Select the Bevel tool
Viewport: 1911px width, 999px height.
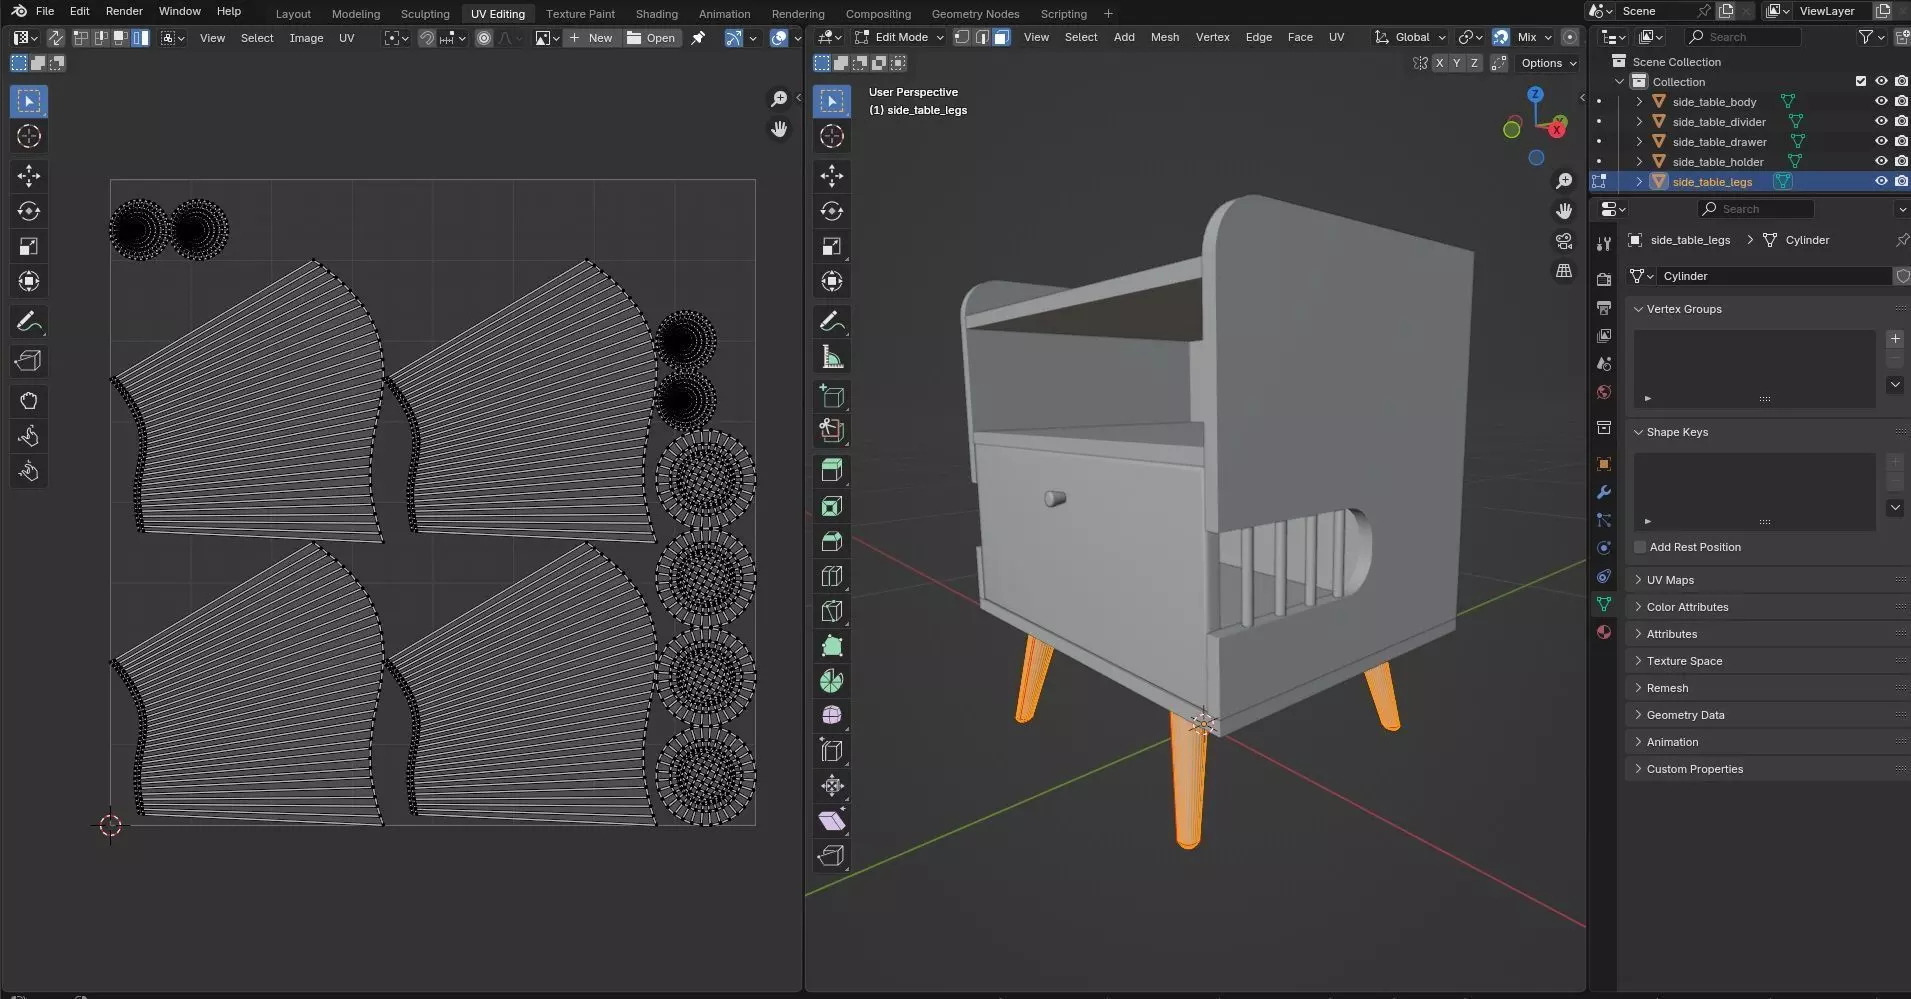[832, 541]
